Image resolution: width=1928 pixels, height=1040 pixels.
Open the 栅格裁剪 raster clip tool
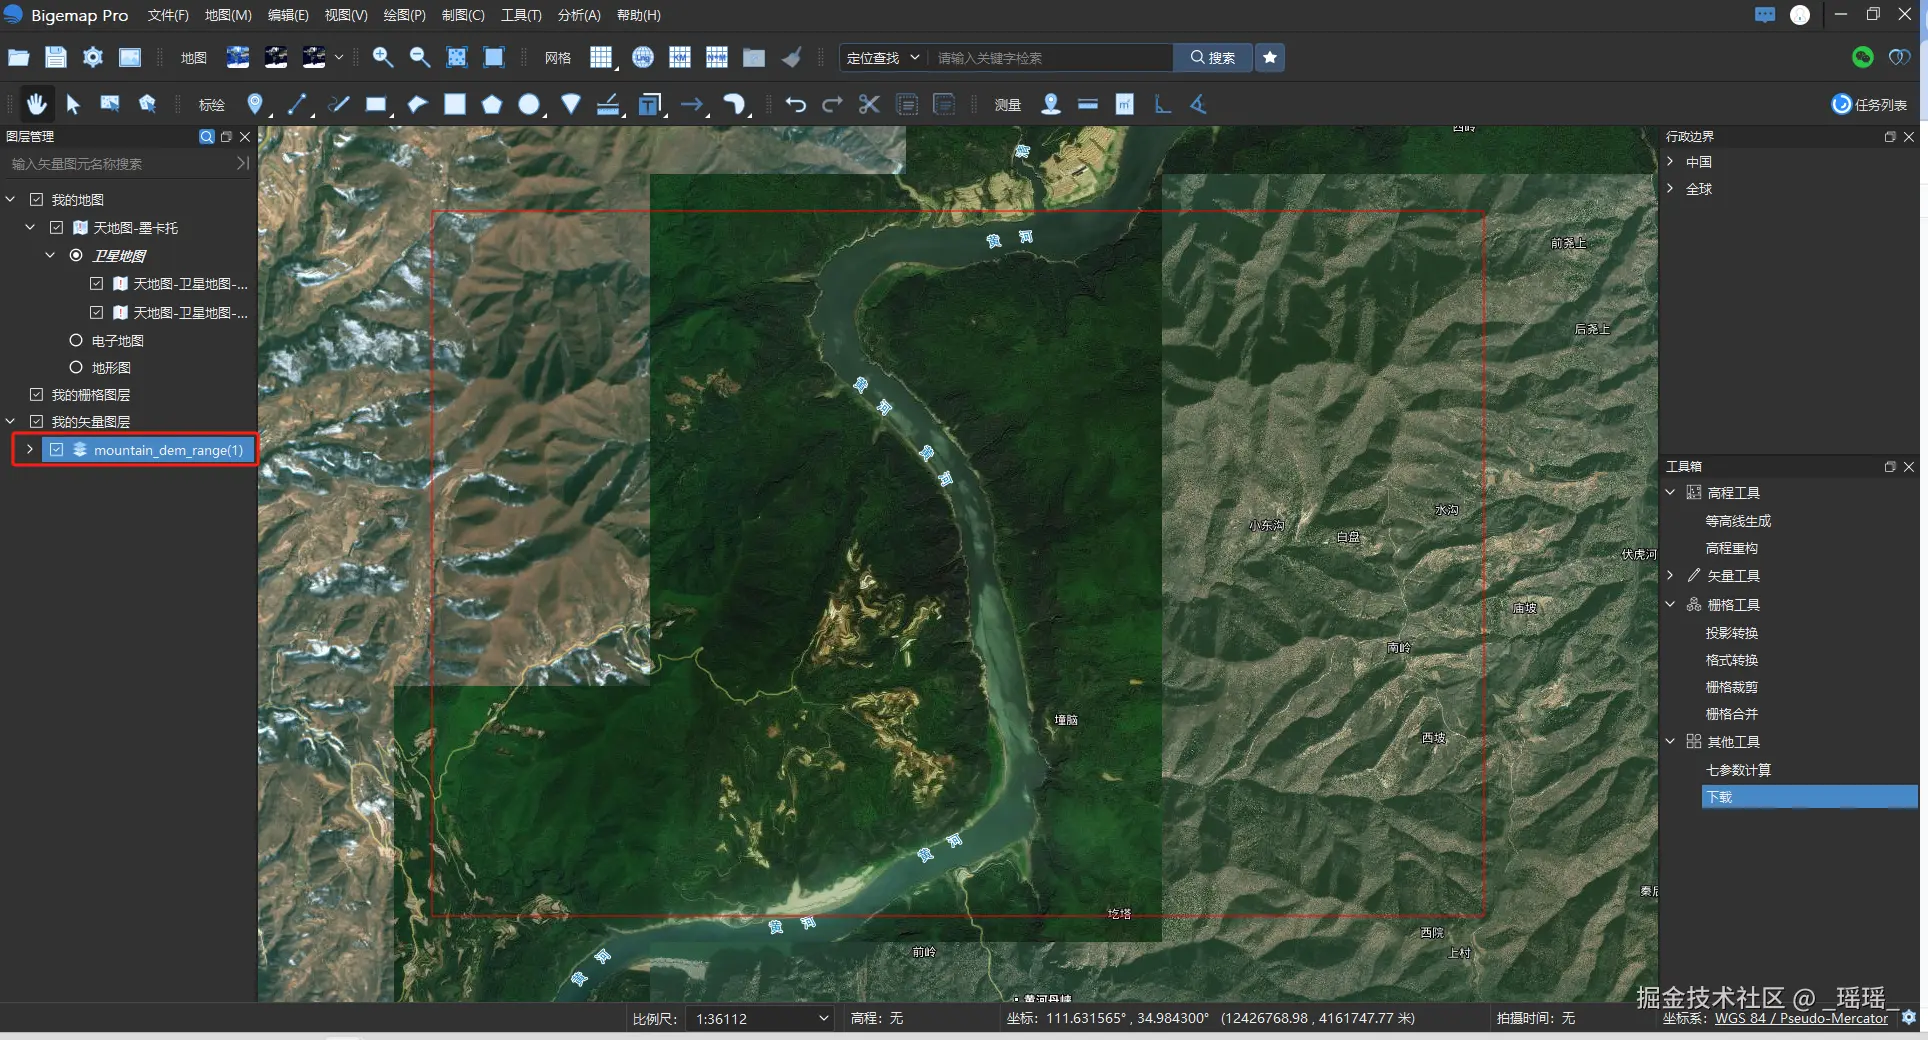click(x=1732, y=687)
